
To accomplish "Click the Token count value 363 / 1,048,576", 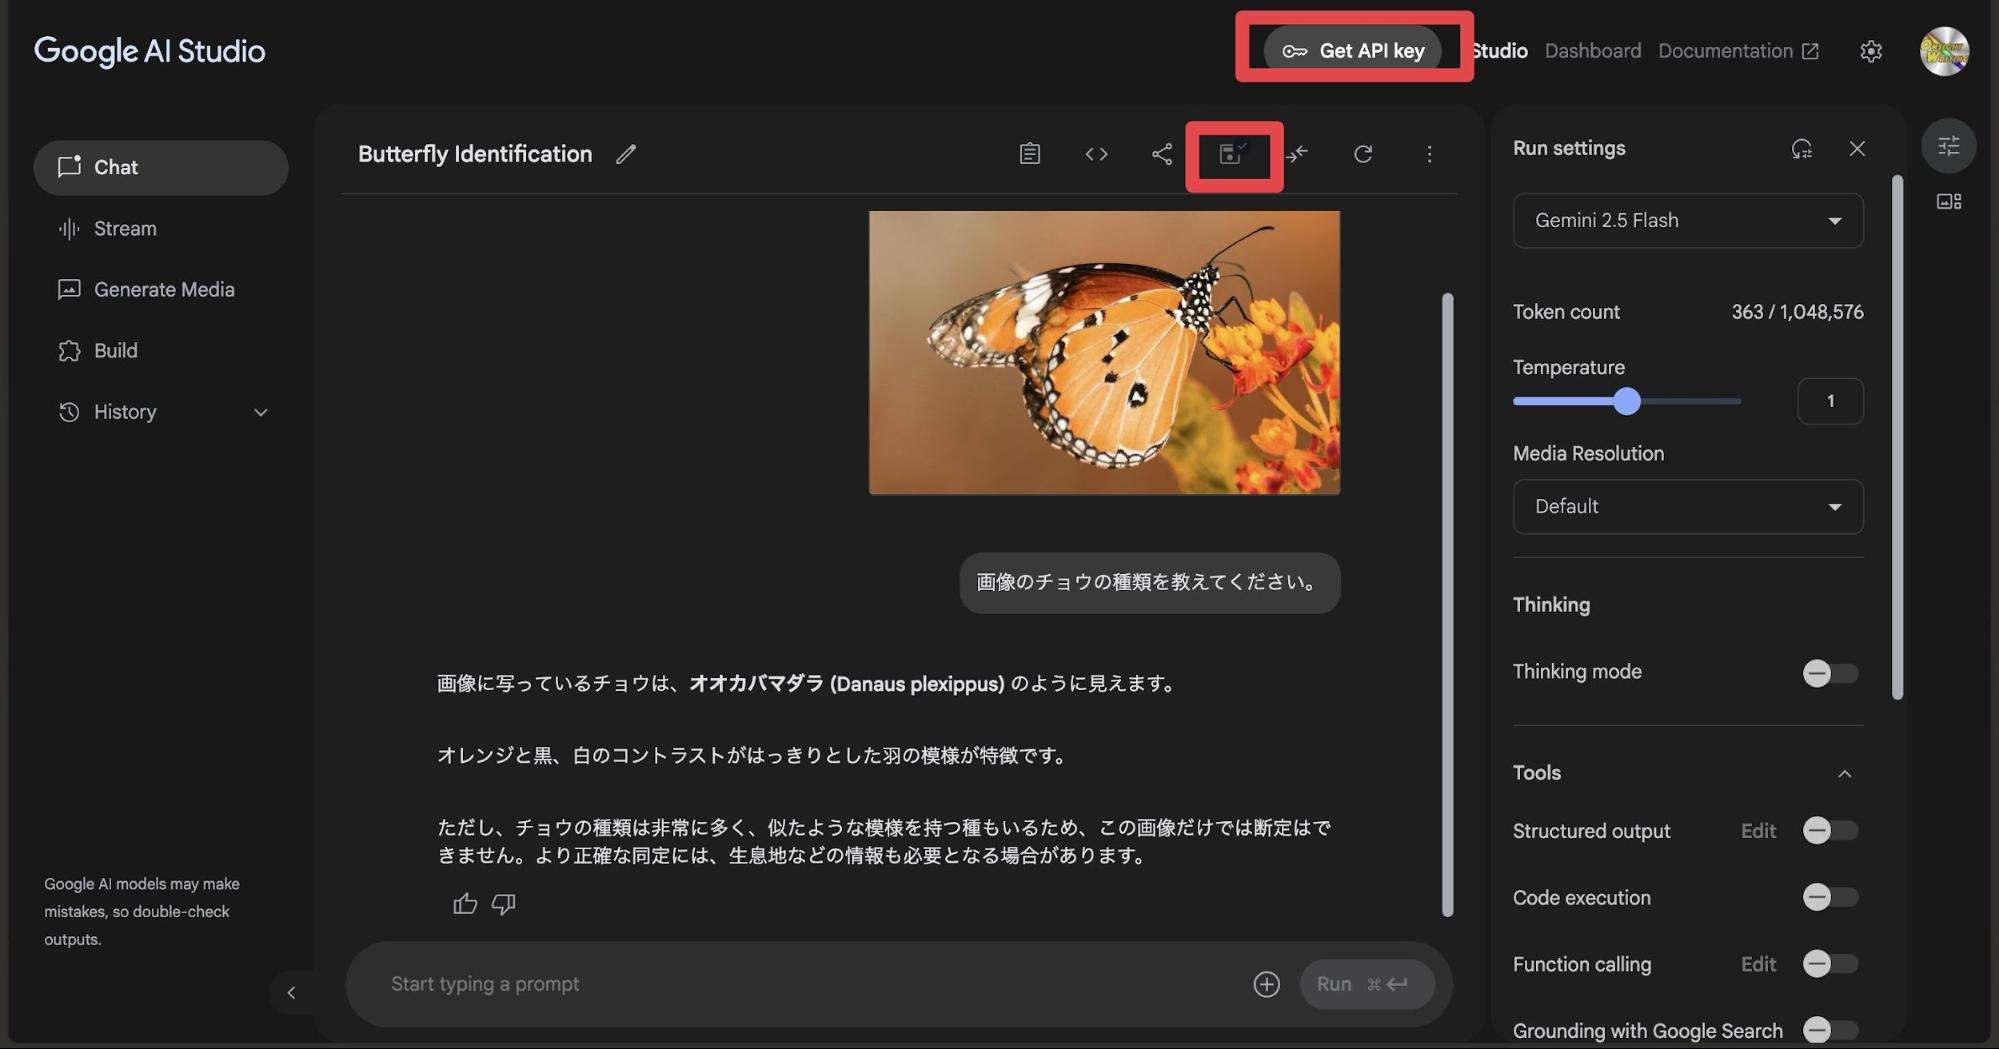I will click(1797, 312).
